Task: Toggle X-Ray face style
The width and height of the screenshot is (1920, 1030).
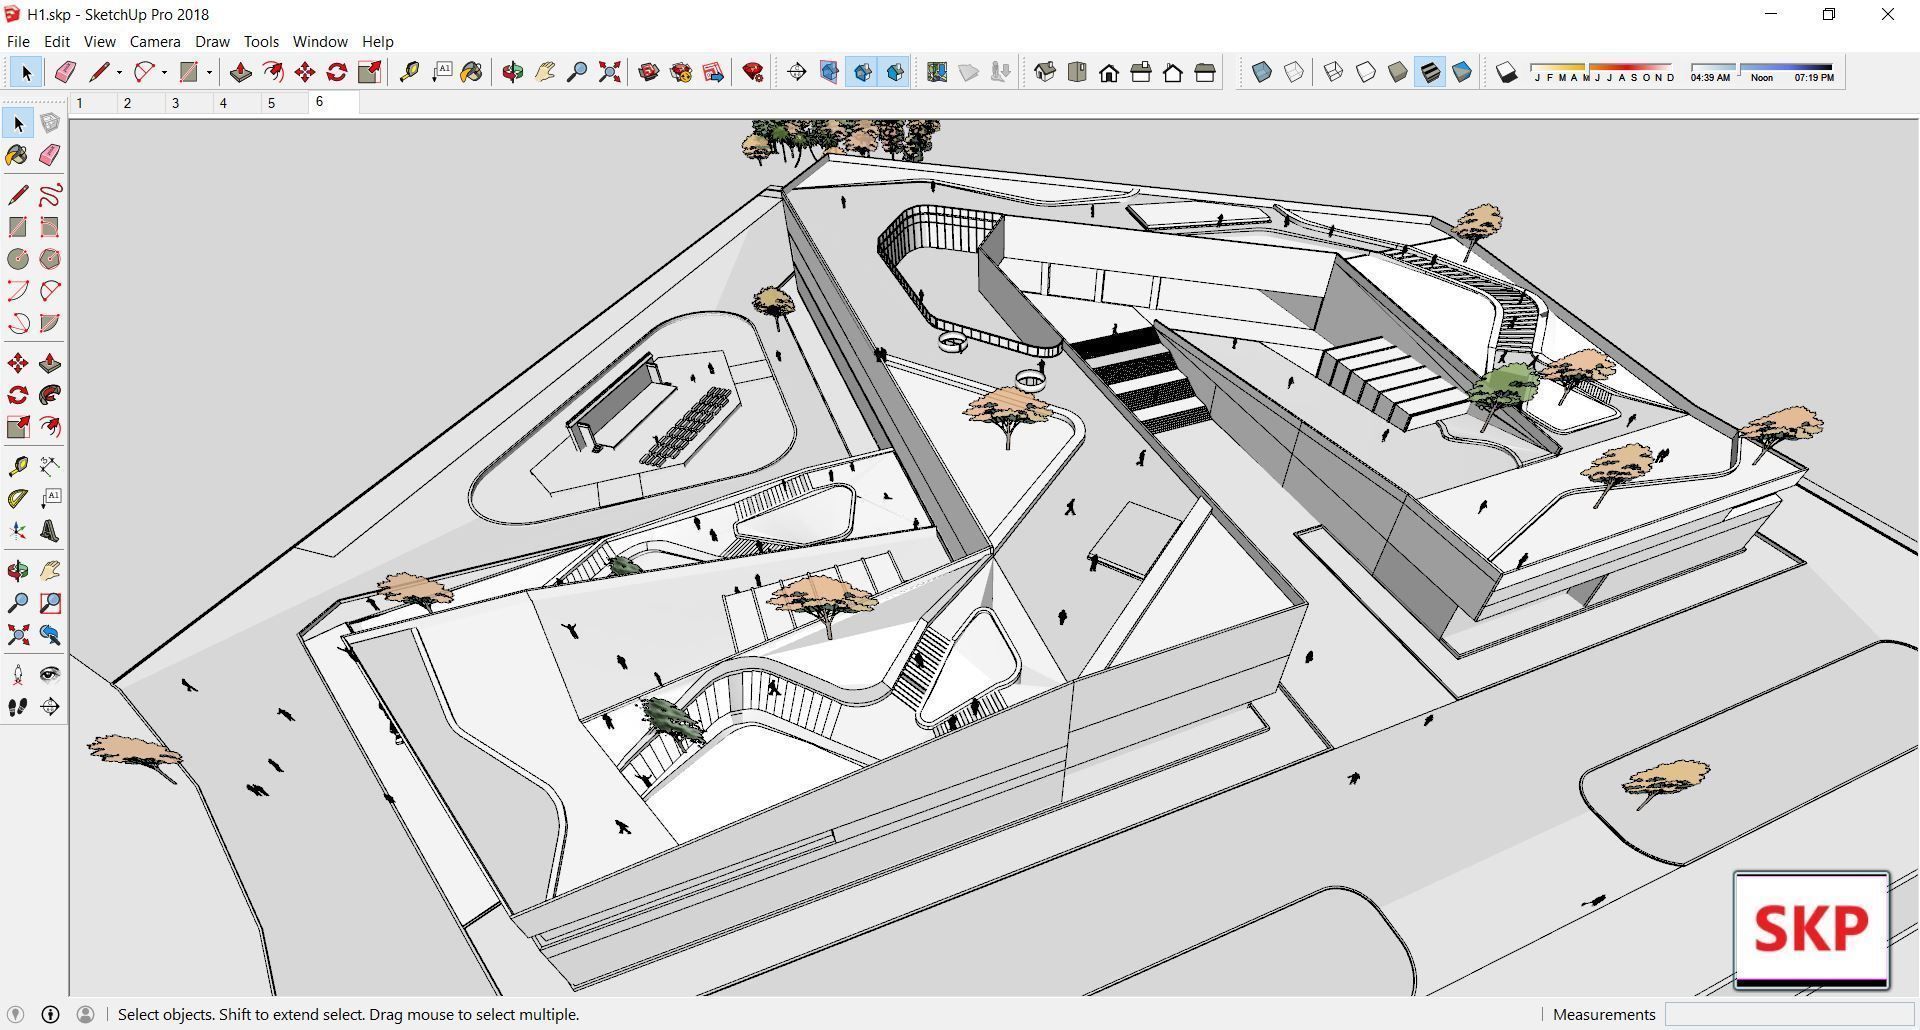Action: click(x=1262, y=72)
